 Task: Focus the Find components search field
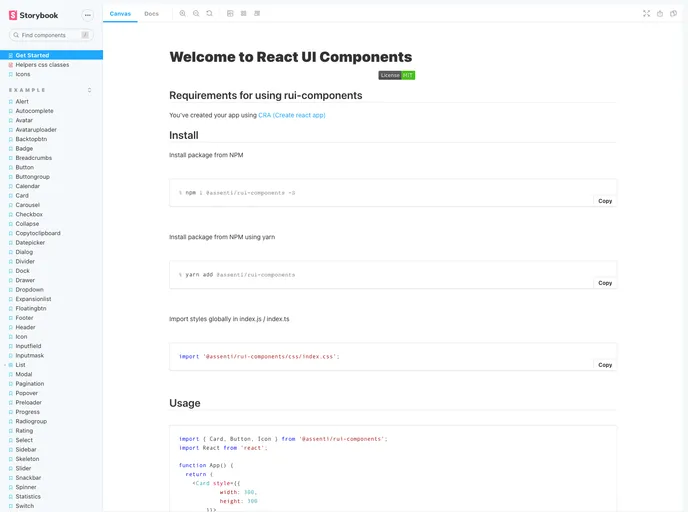pyautogui.click(x=51, y=35)
